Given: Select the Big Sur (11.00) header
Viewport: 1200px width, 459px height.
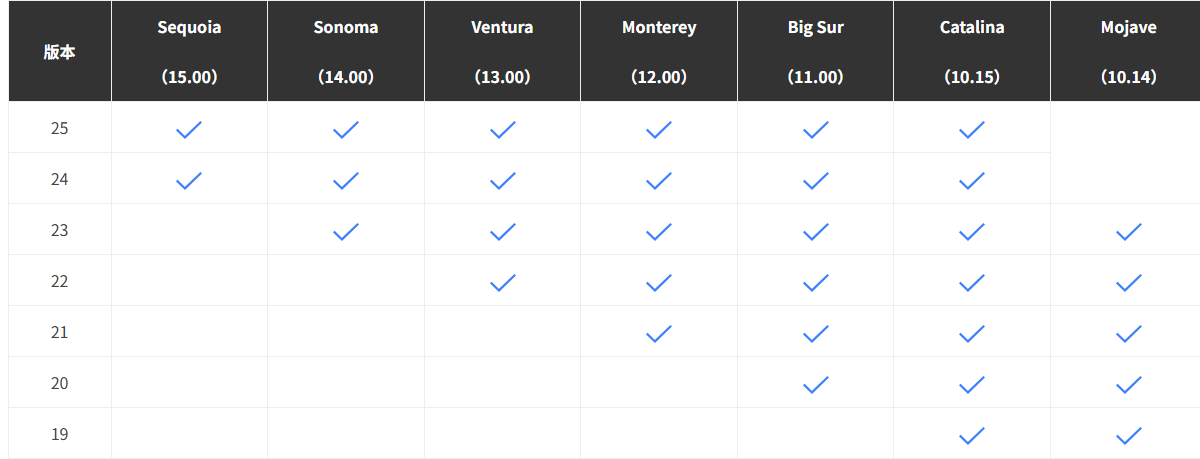Looking at the screenshot, I should [815, 52].
